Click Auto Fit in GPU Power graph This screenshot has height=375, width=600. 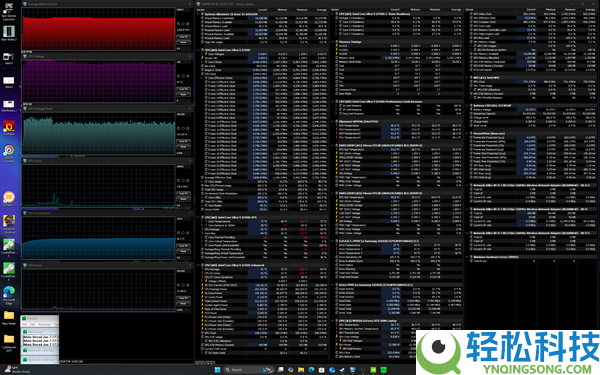coord(183,298)
